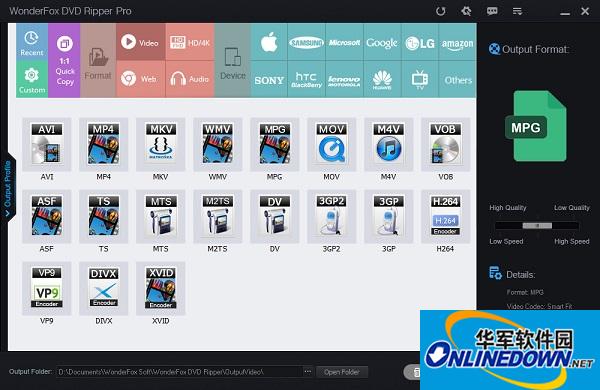Open Microsoft device profiles
600x390 pixels.
pos(344,42)
